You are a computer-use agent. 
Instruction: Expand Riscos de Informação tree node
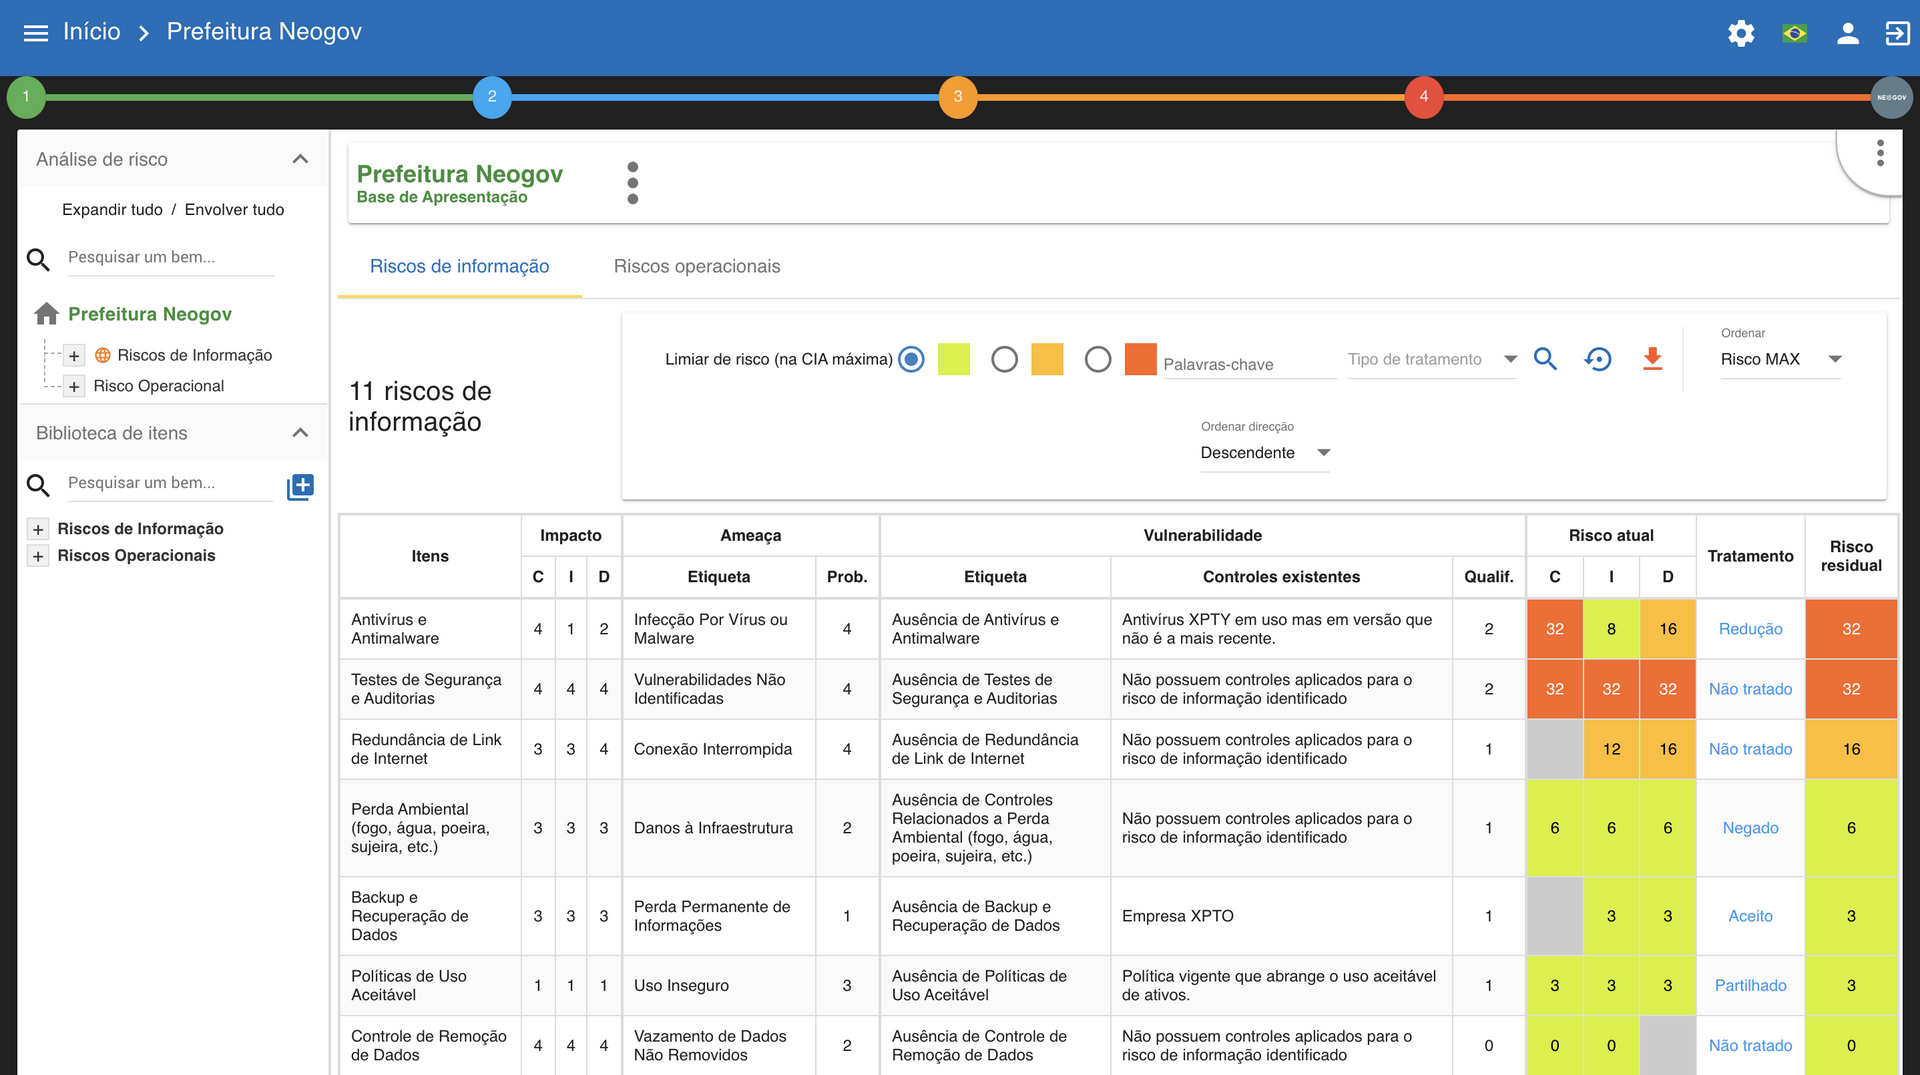click(74, 356)
